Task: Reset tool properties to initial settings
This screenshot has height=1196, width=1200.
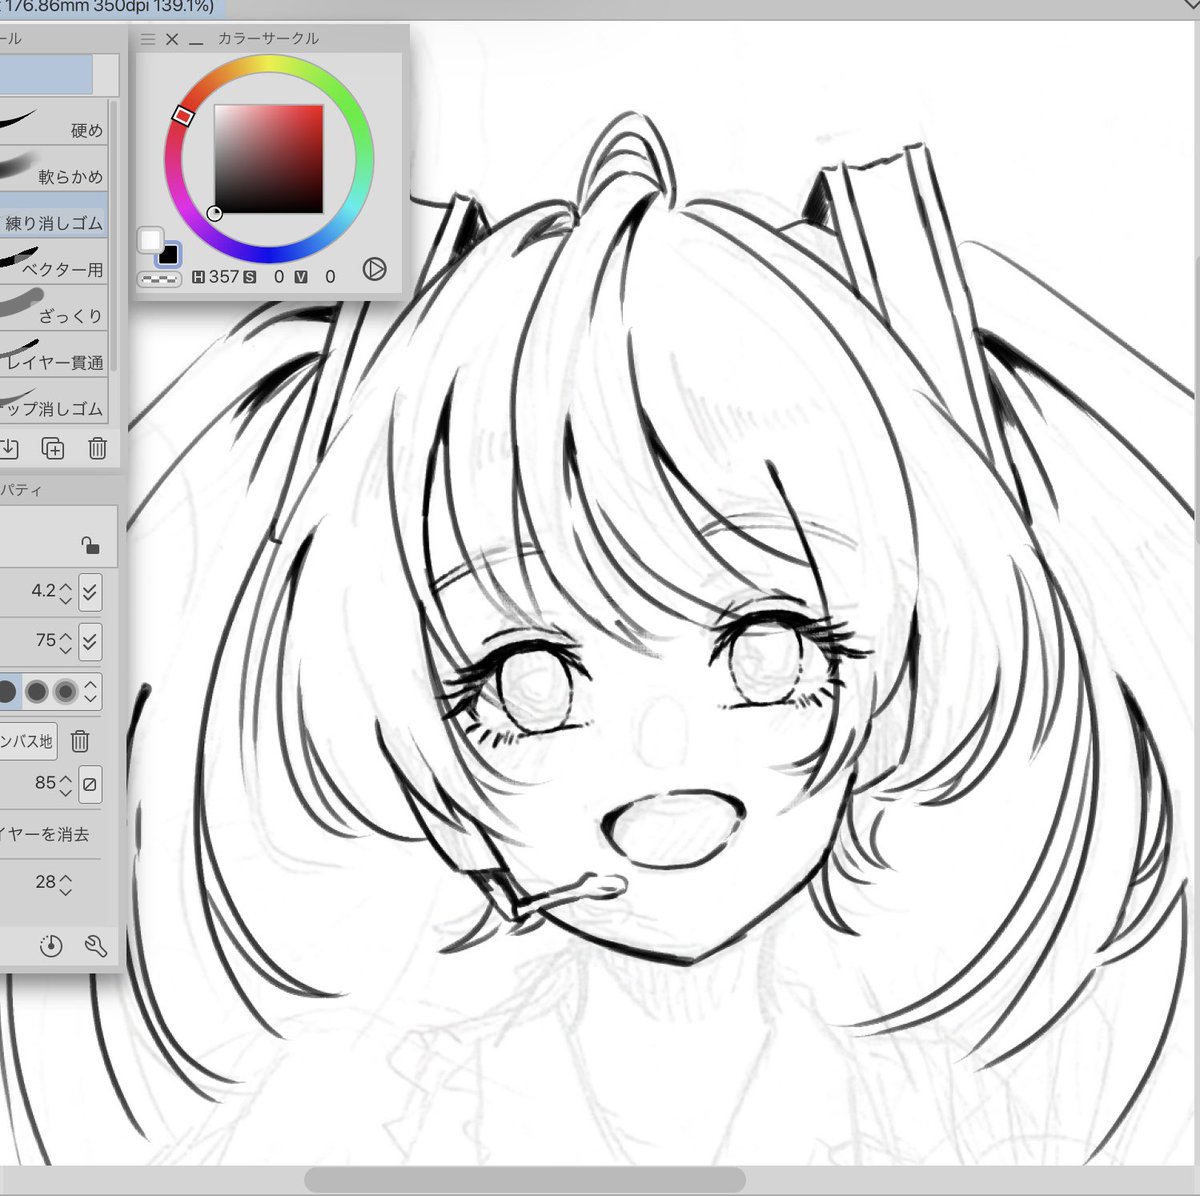Action: [51, 946]
